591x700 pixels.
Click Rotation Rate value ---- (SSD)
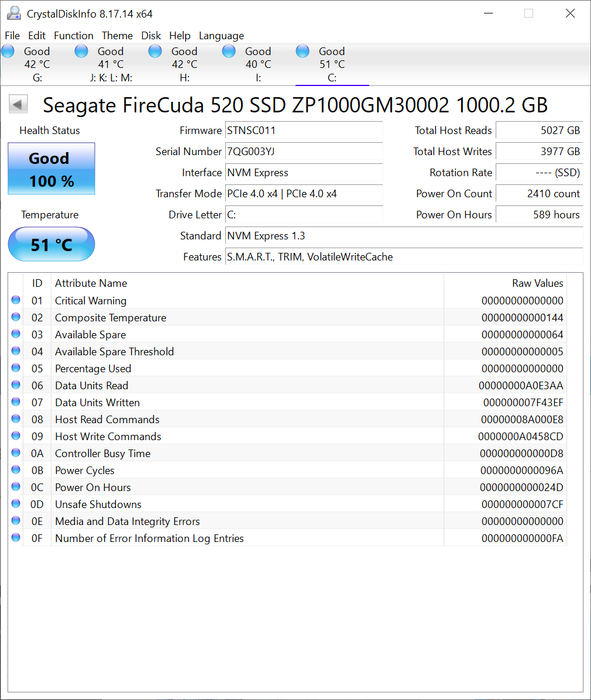[539, 172]
